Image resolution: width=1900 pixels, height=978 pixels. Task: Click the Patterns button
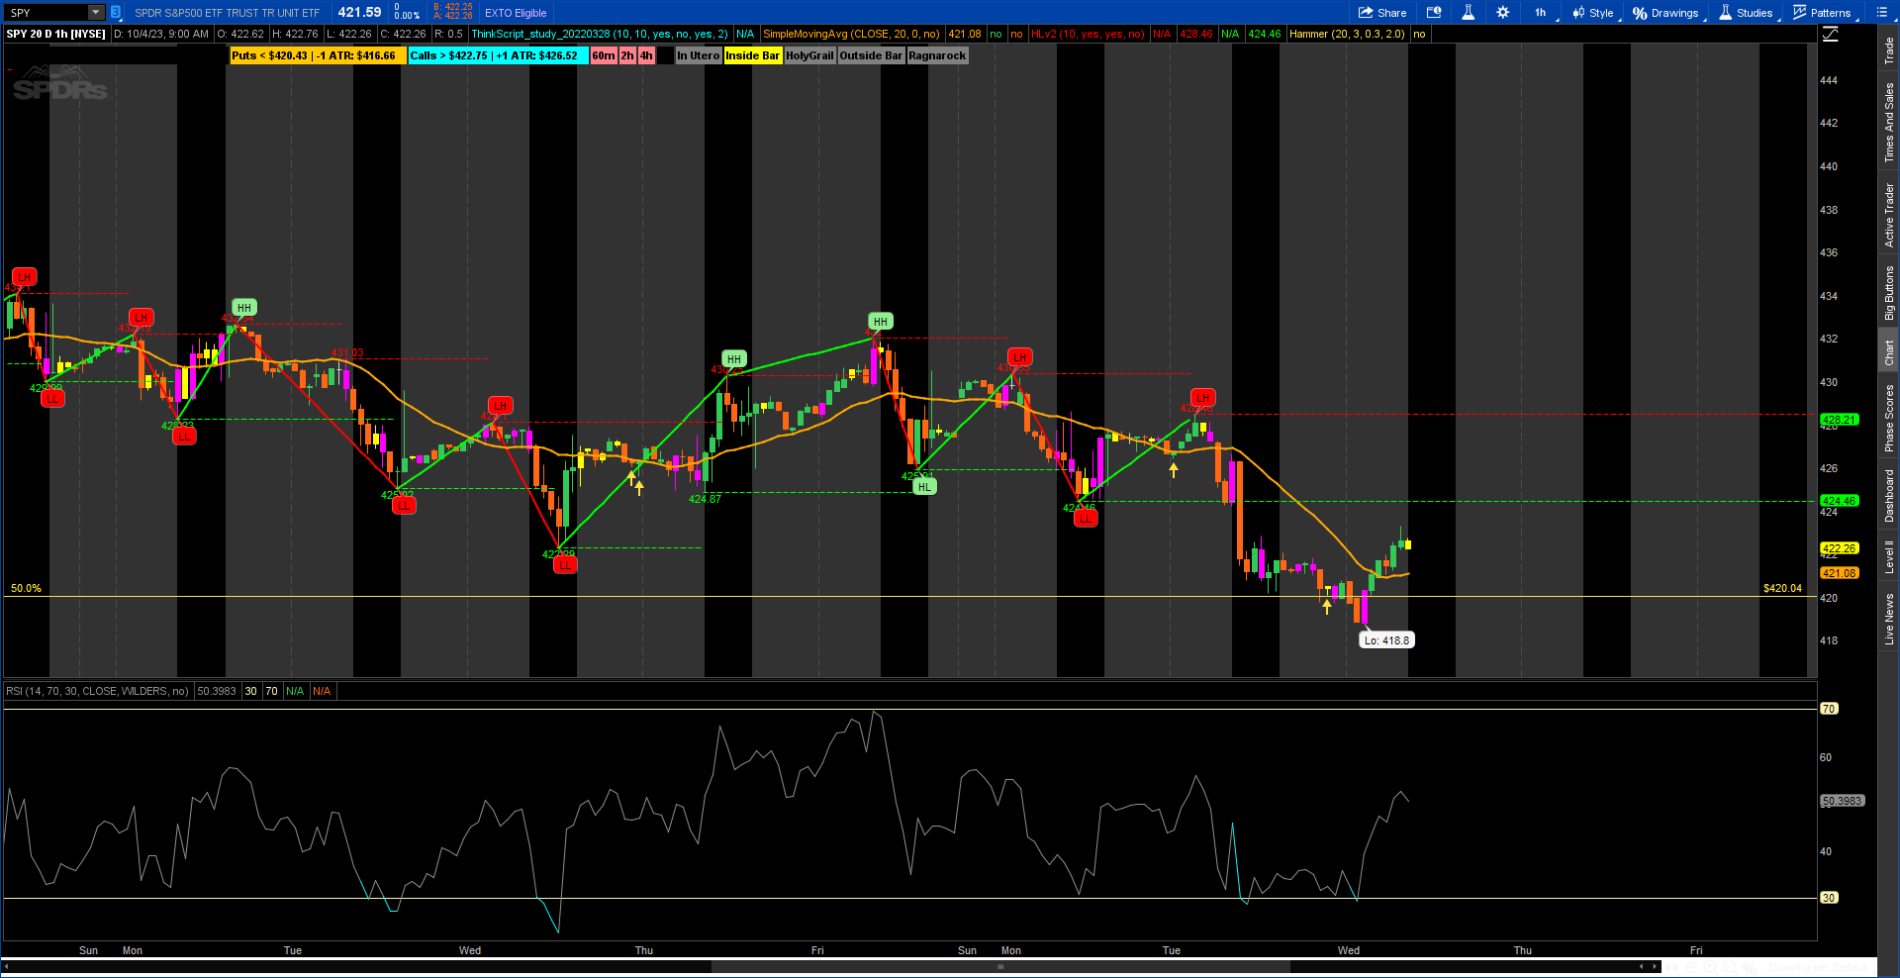click(x=1822, y=13)
